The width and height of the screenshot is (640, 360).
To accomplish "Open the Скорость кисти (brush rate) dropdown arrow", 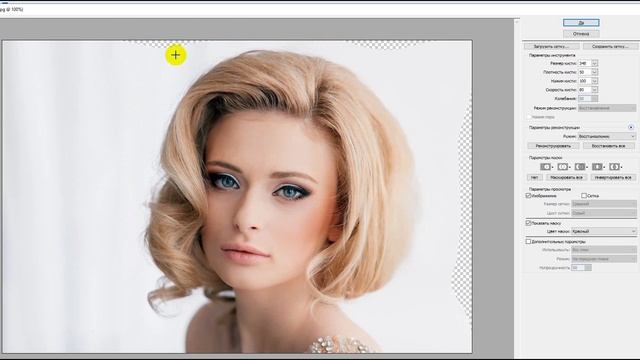I will pyautogui.click(x=594, y=89).
